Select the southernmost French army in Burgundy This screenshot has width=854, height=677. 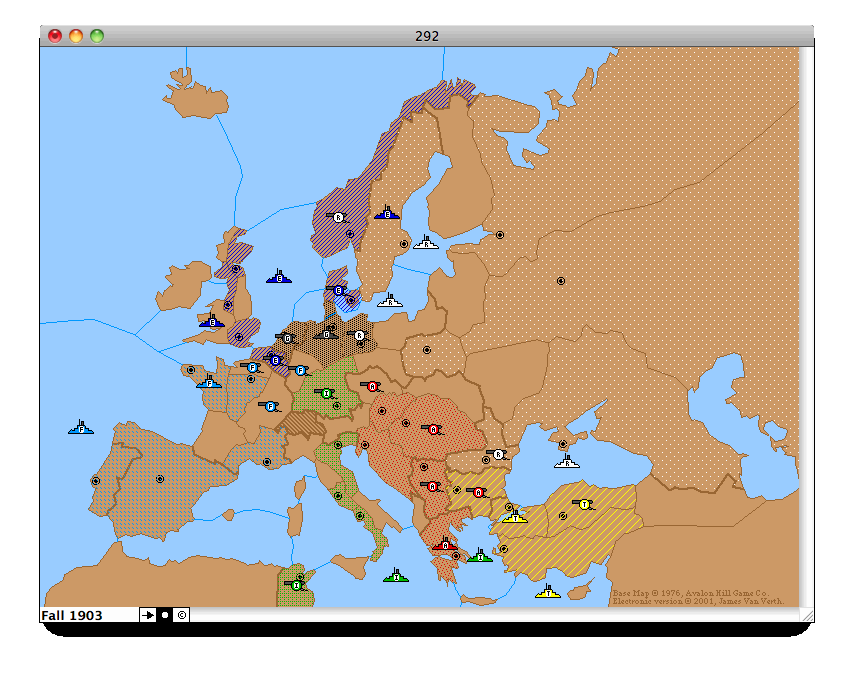click(x=270, y=406)
